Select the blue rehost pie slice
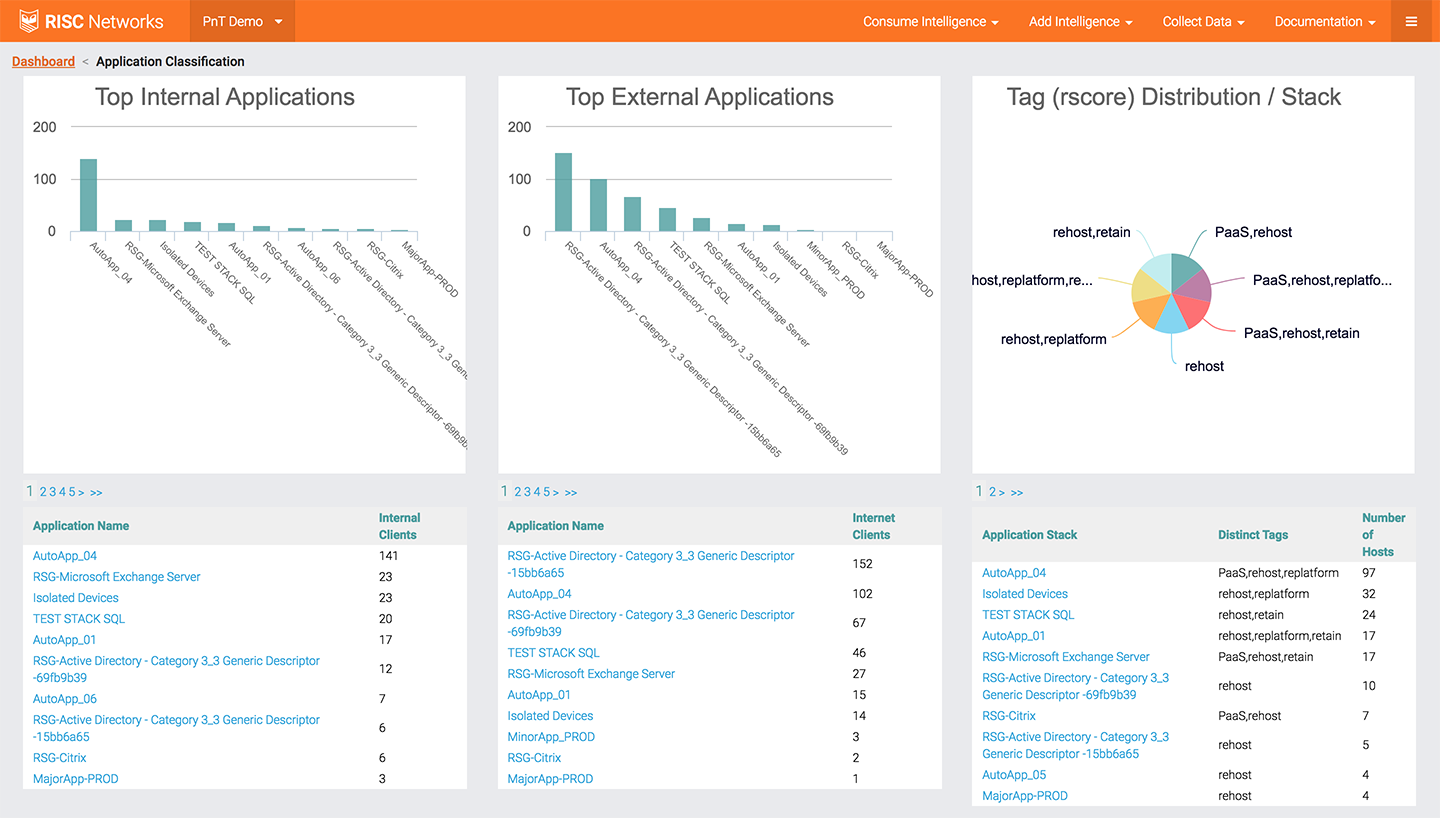 point(1172,317)
